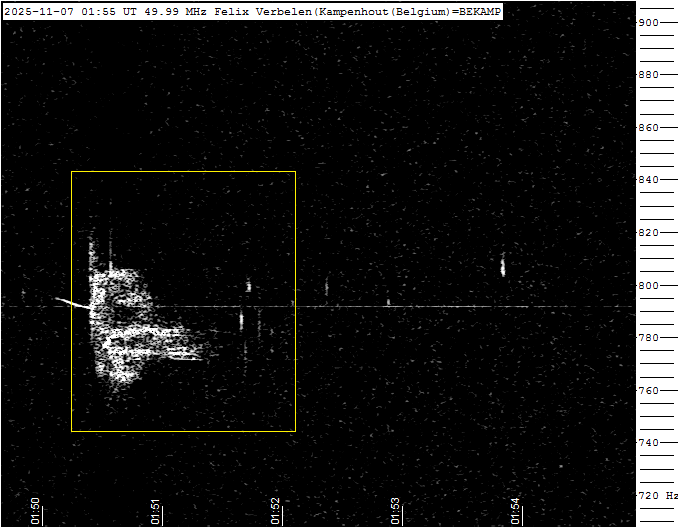Select the 880 frequency scale label
This screenshot has width=679, height=528.
[649, 75]
